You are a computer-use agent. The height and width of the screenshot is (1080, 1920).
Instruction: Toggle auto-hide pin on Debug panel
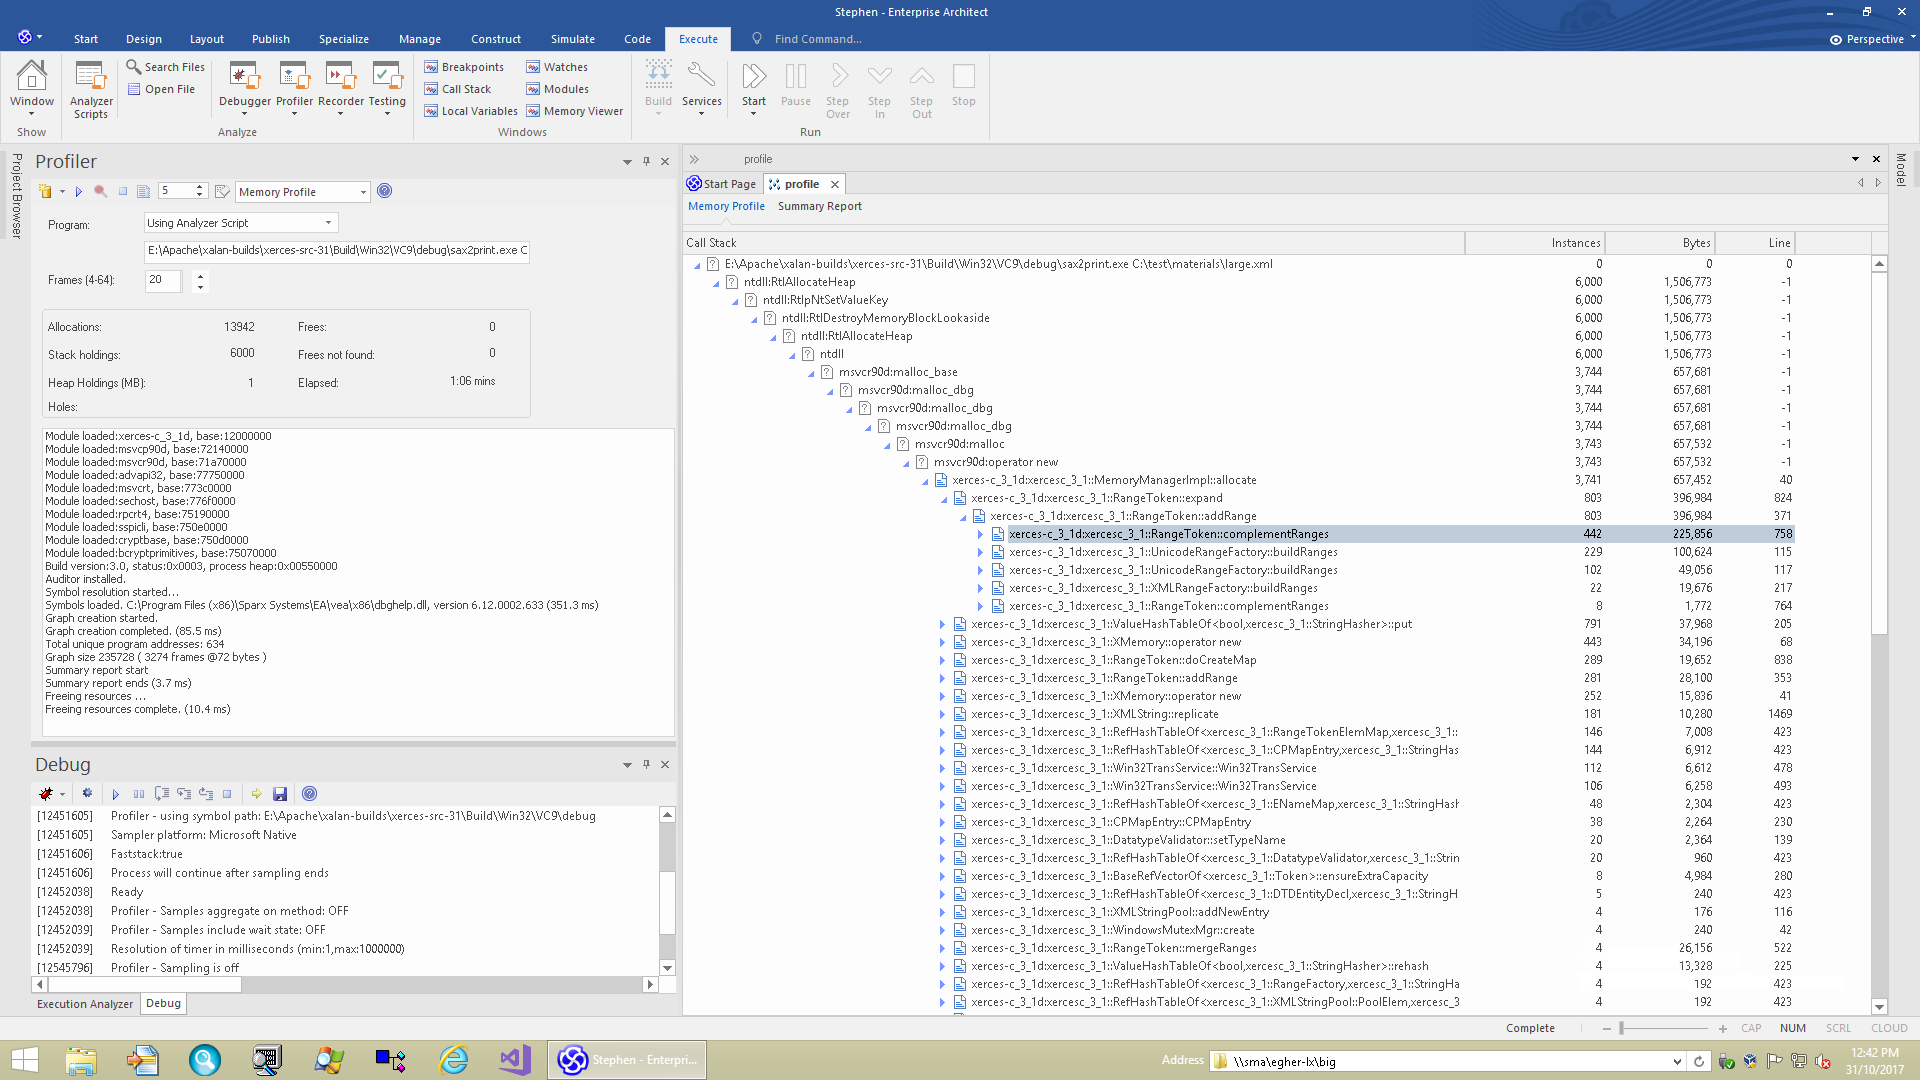[x=646, y=764]
